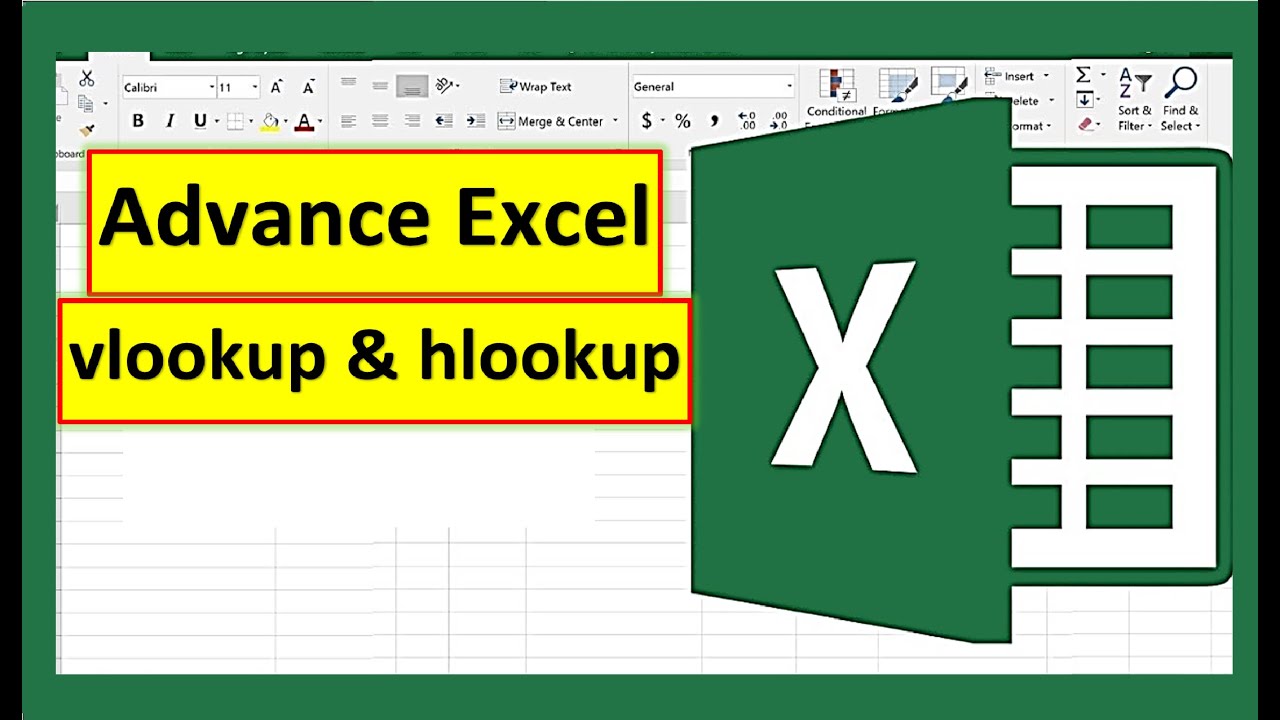Expand the Borders dropdown arrow
This screenshot has height=720, width=1280.
click(250, 122)
